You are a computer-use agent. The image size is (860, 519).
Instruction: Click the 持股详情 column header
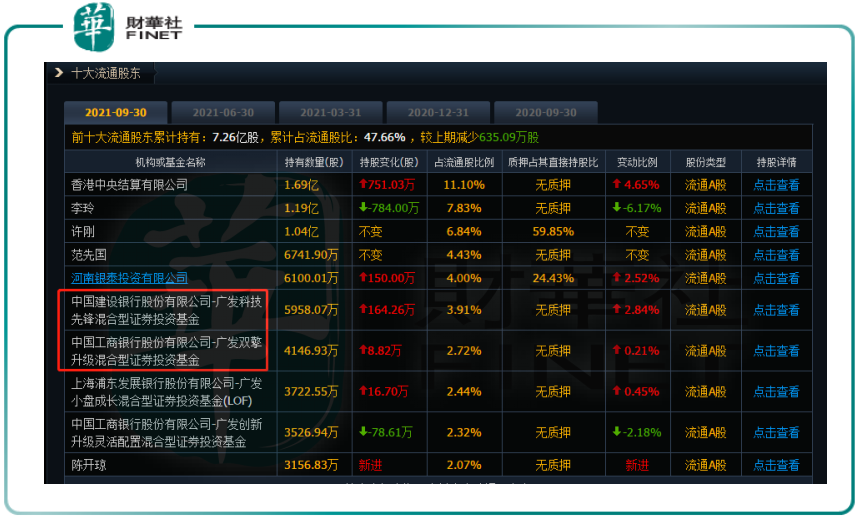click(776, 162)
